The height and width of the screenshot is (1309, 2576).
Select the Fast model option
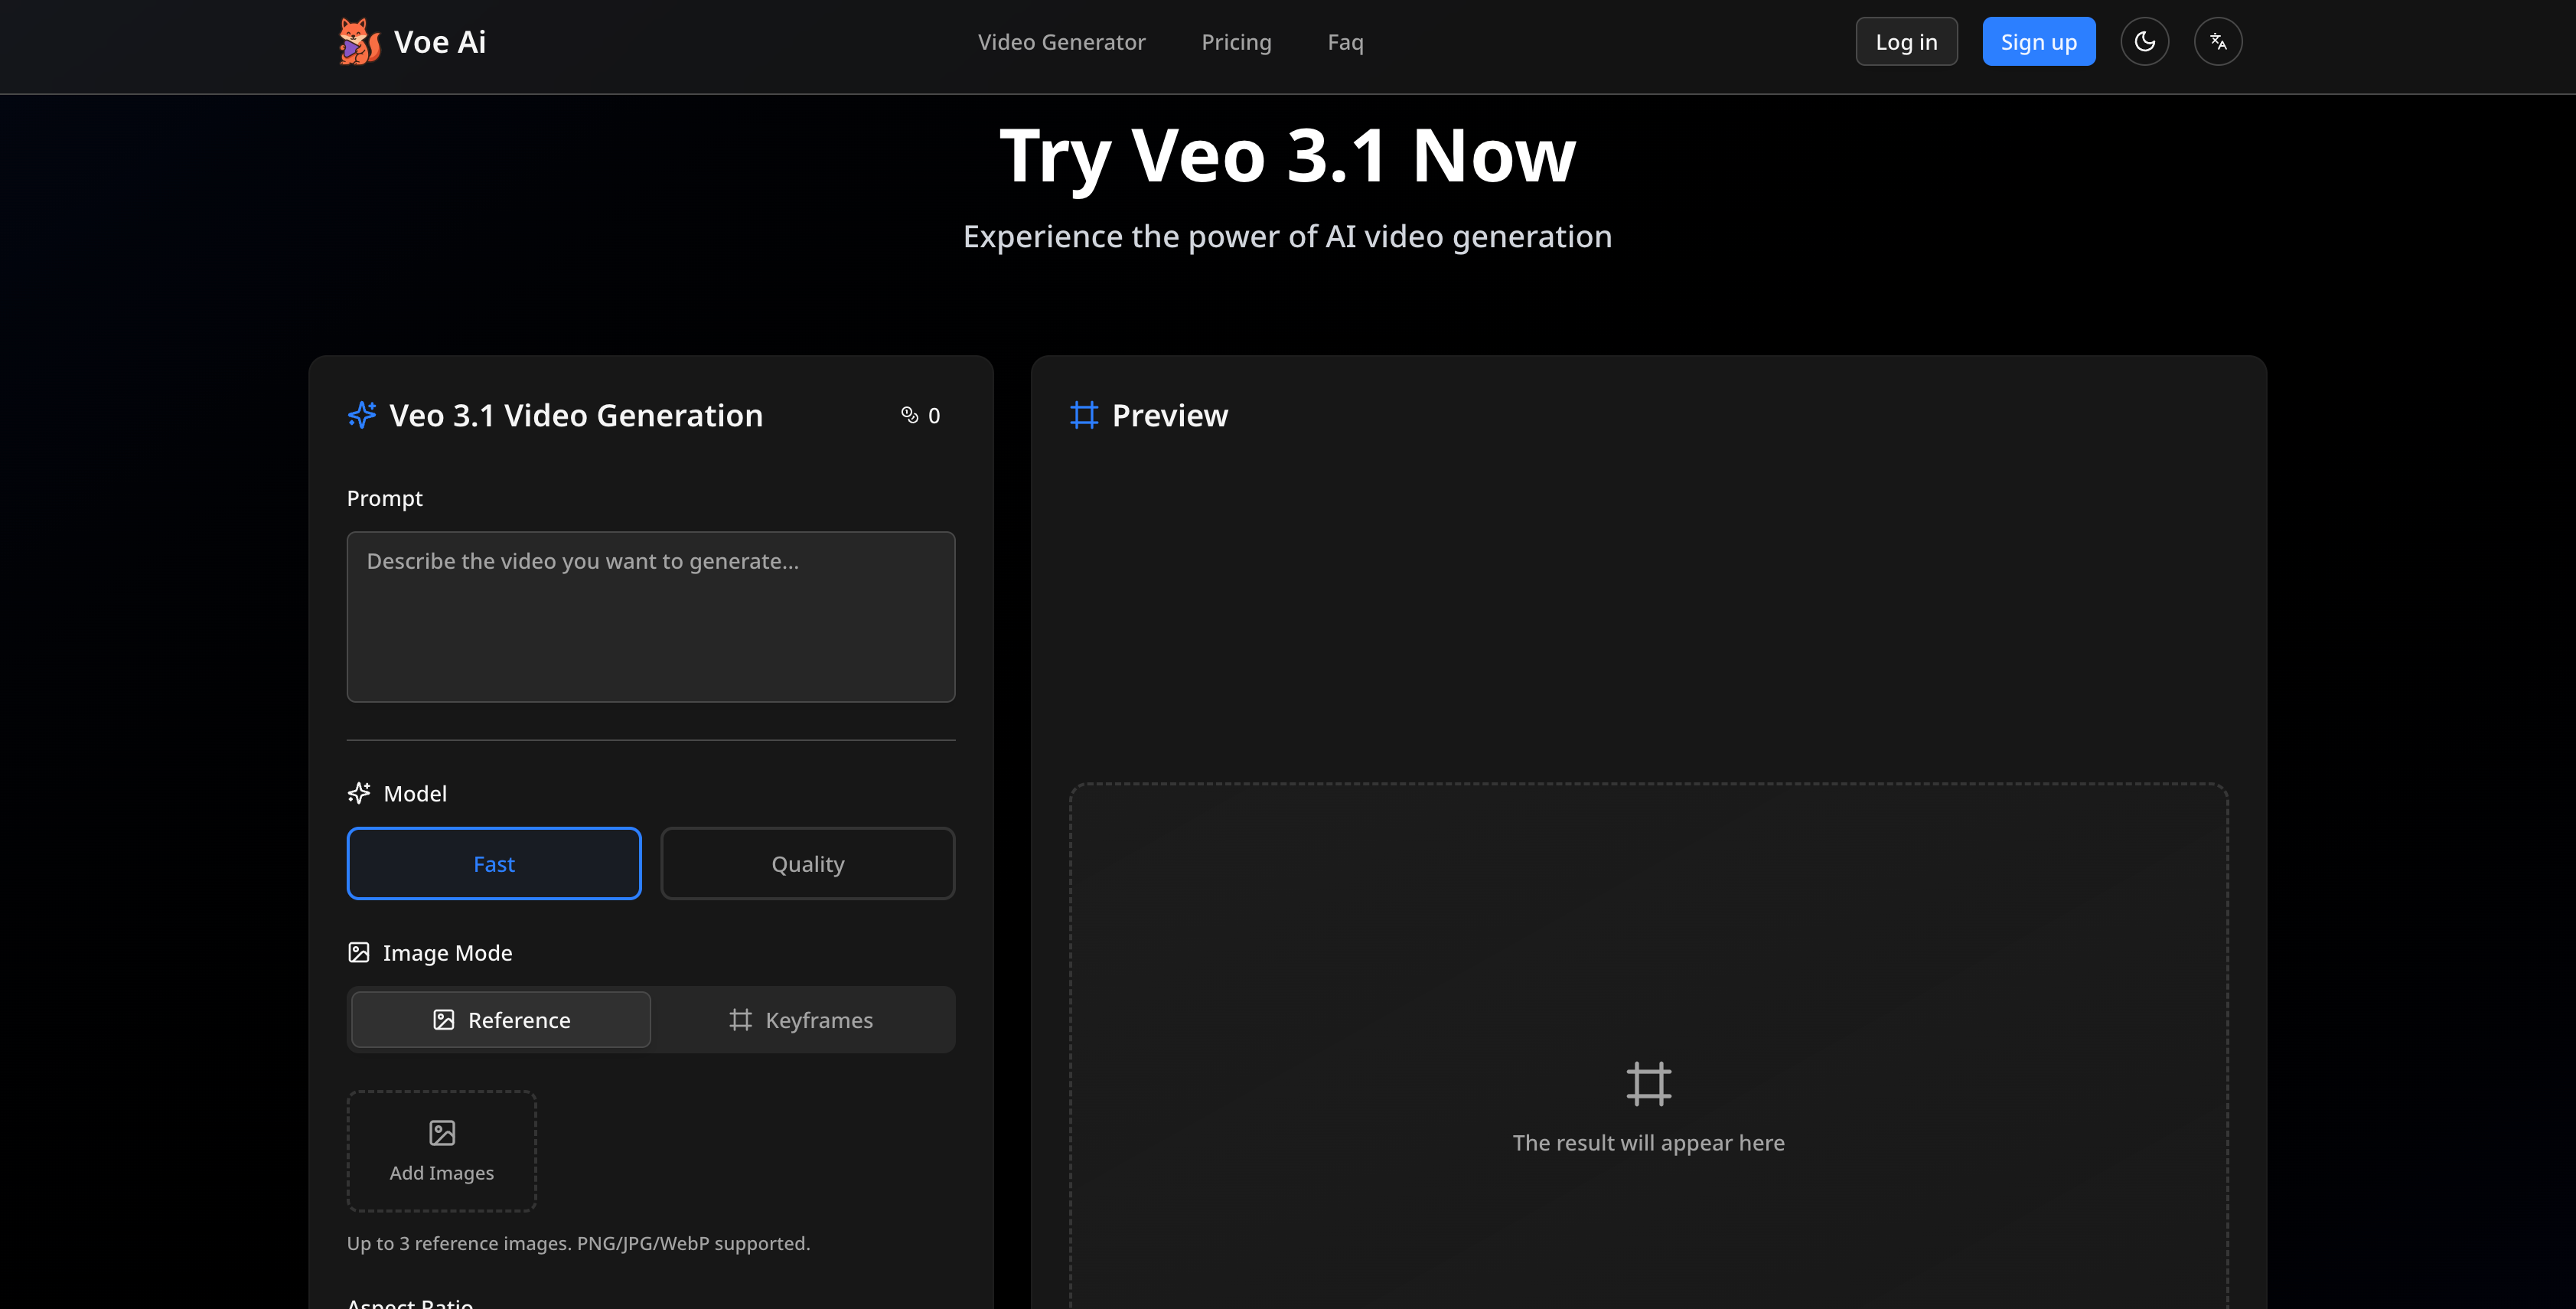[494, 863]
